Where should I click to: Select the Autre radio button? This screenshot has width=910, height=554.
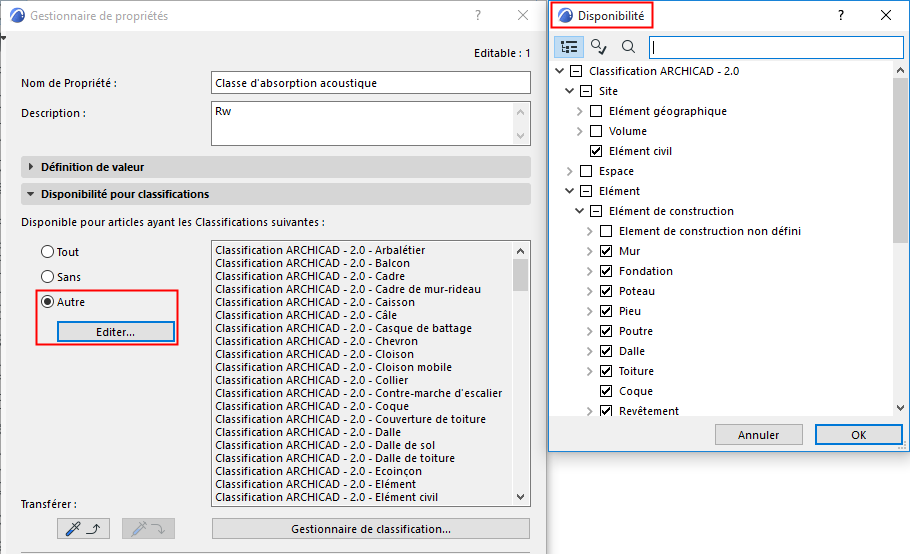click(48, 302)
